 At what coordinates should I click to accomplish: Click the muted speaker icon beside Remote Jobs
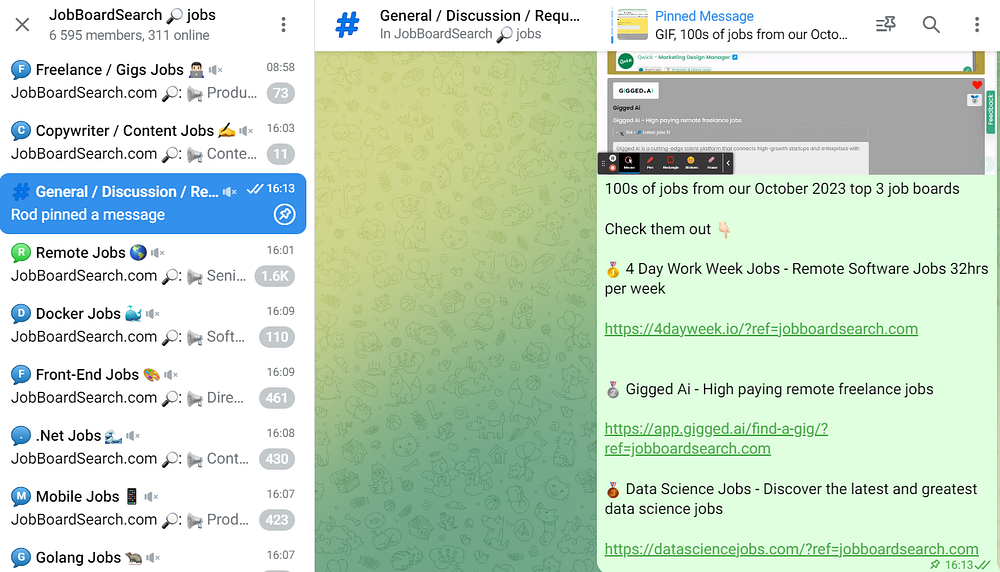(158, 253)
